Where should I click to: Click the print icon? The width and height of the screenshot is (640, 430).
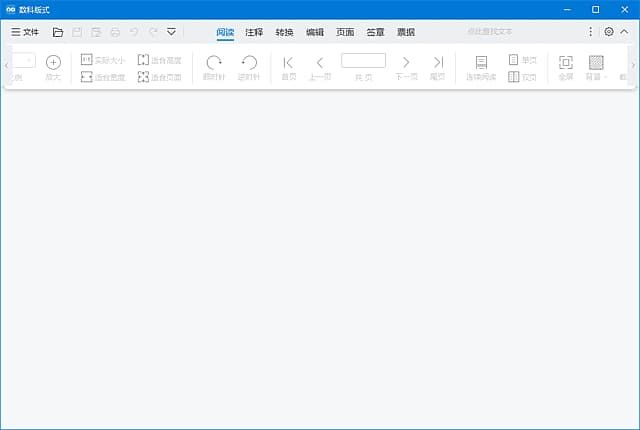pos(115,32)
